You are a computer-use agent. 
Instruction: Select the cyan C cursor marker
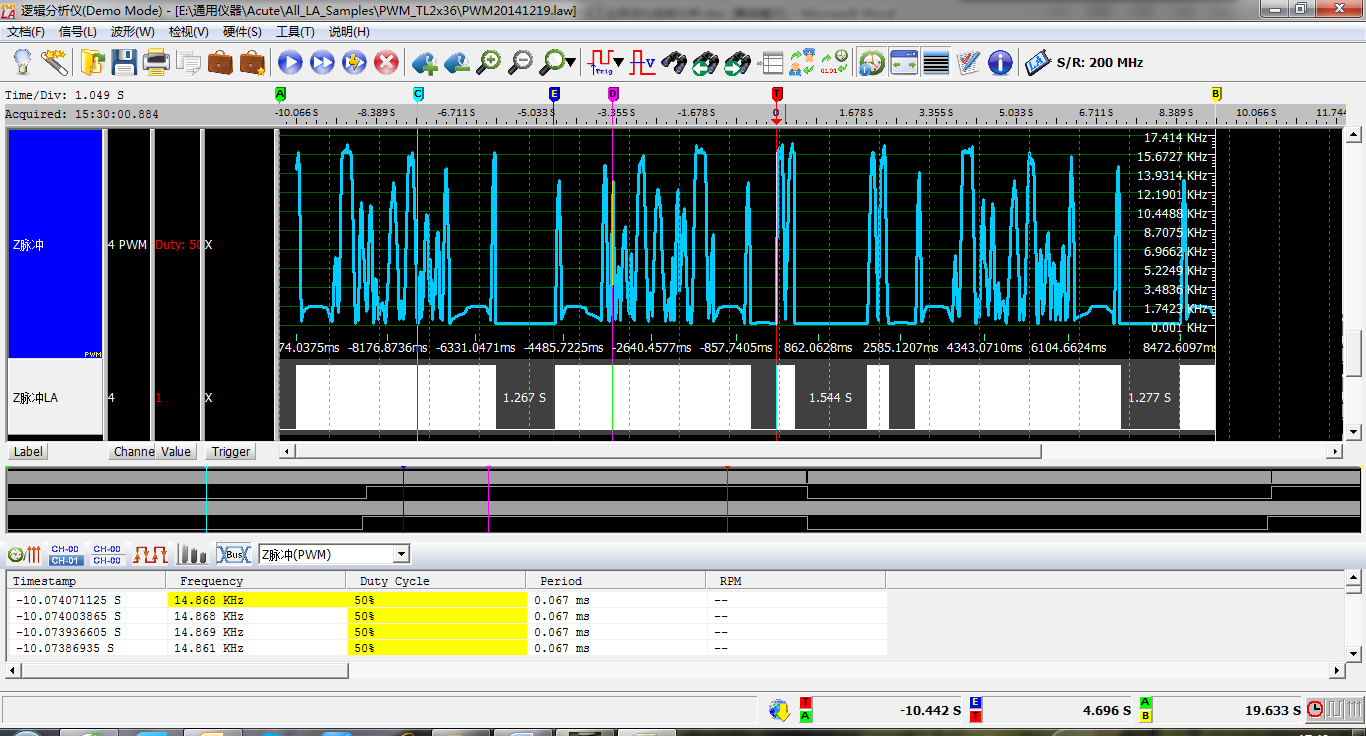(418, 93)
